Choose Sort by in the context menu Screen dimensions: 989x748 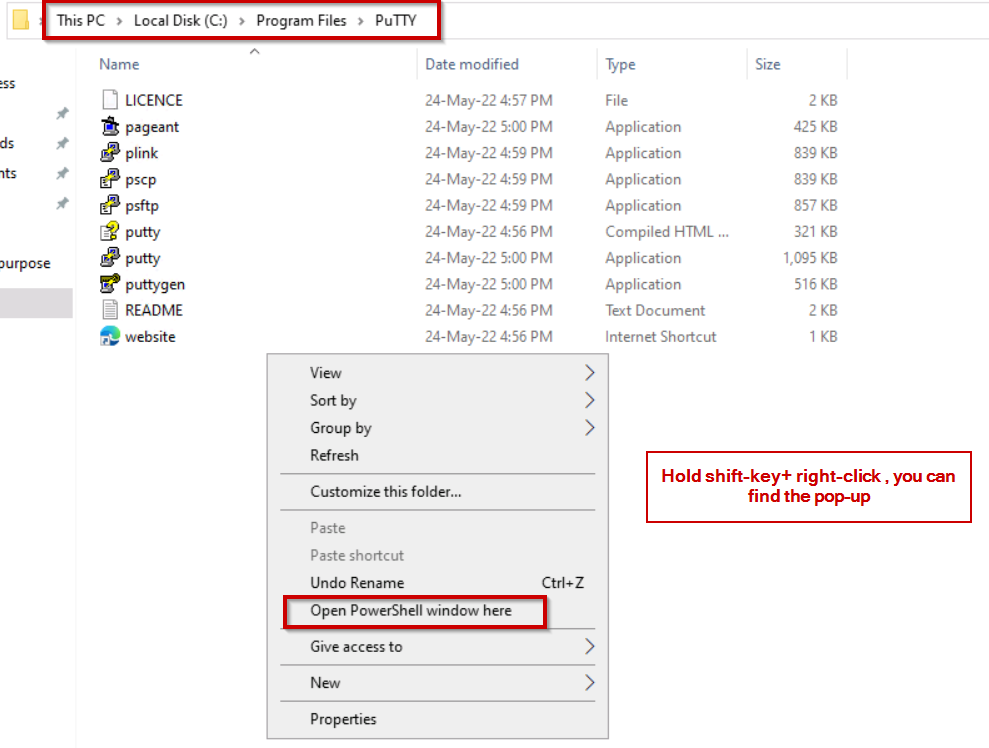point(437,400)
